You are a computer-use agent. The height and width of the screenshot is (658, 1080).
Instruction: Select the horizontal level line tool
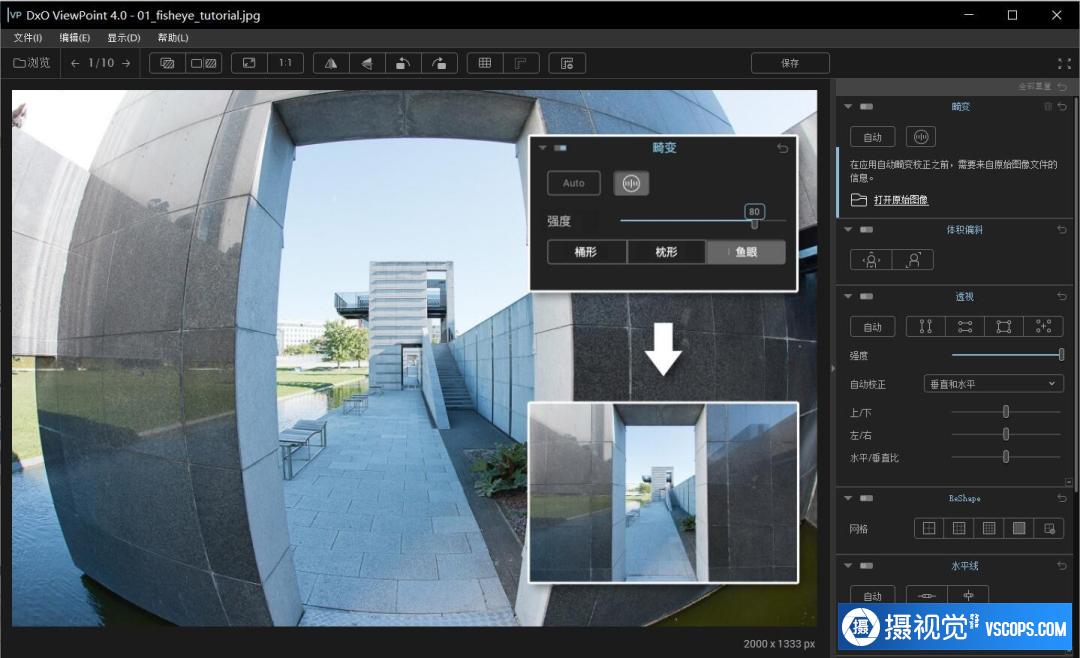coord(927,595)
